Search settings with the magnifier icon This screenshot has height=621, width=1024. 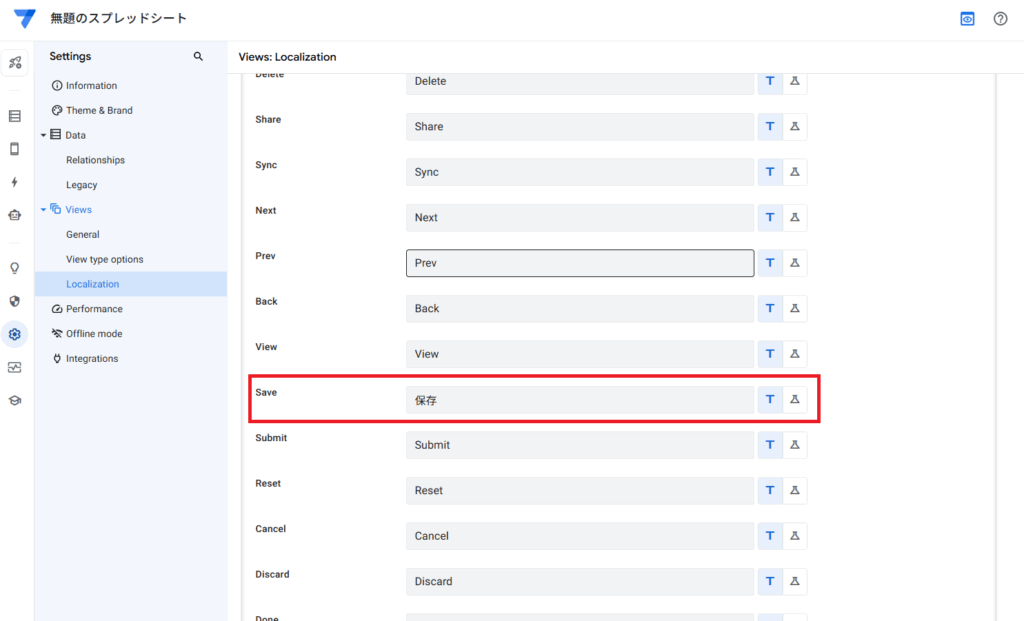coord(198,57)
